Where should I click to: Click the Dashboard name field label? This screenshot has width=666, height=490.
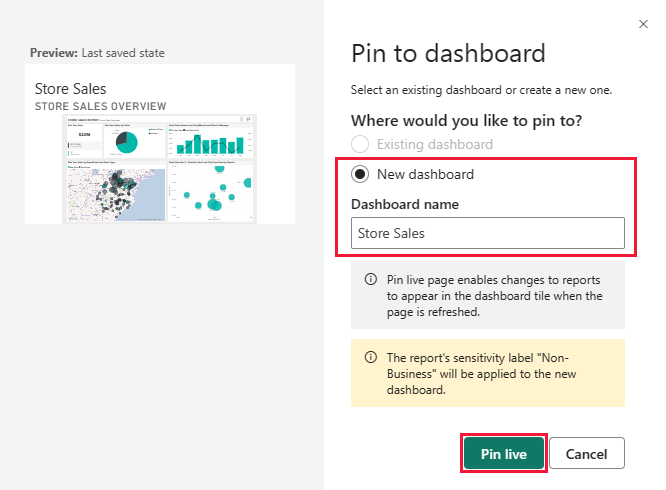tap(405, 204)
